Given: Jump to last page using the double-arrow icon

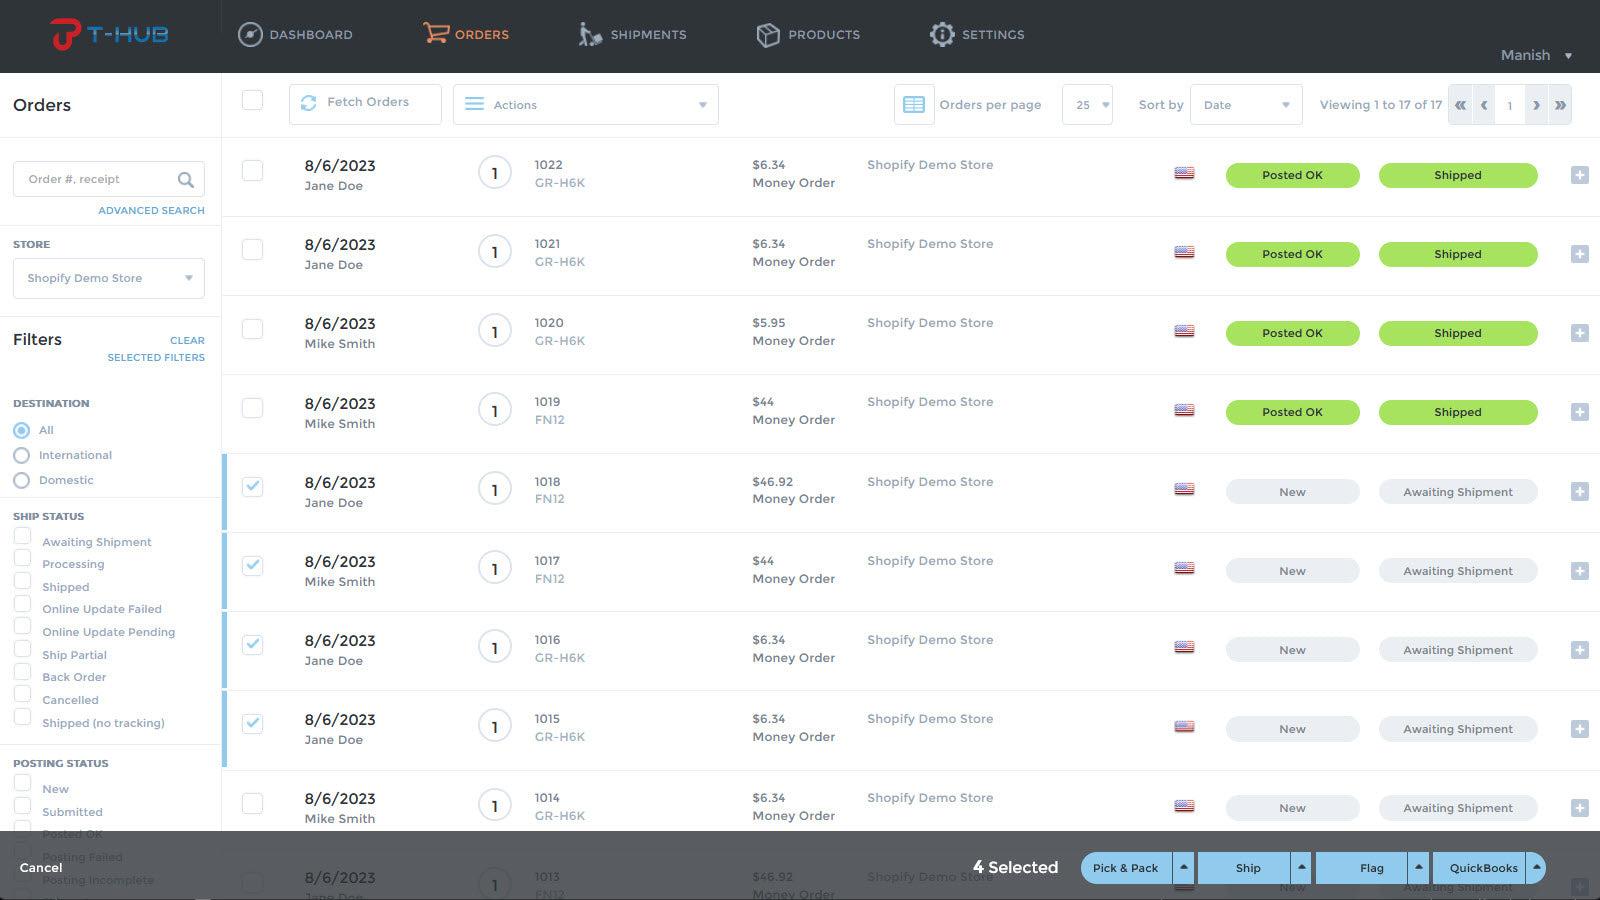Looking at the screenshot, I should [1561, 104].
